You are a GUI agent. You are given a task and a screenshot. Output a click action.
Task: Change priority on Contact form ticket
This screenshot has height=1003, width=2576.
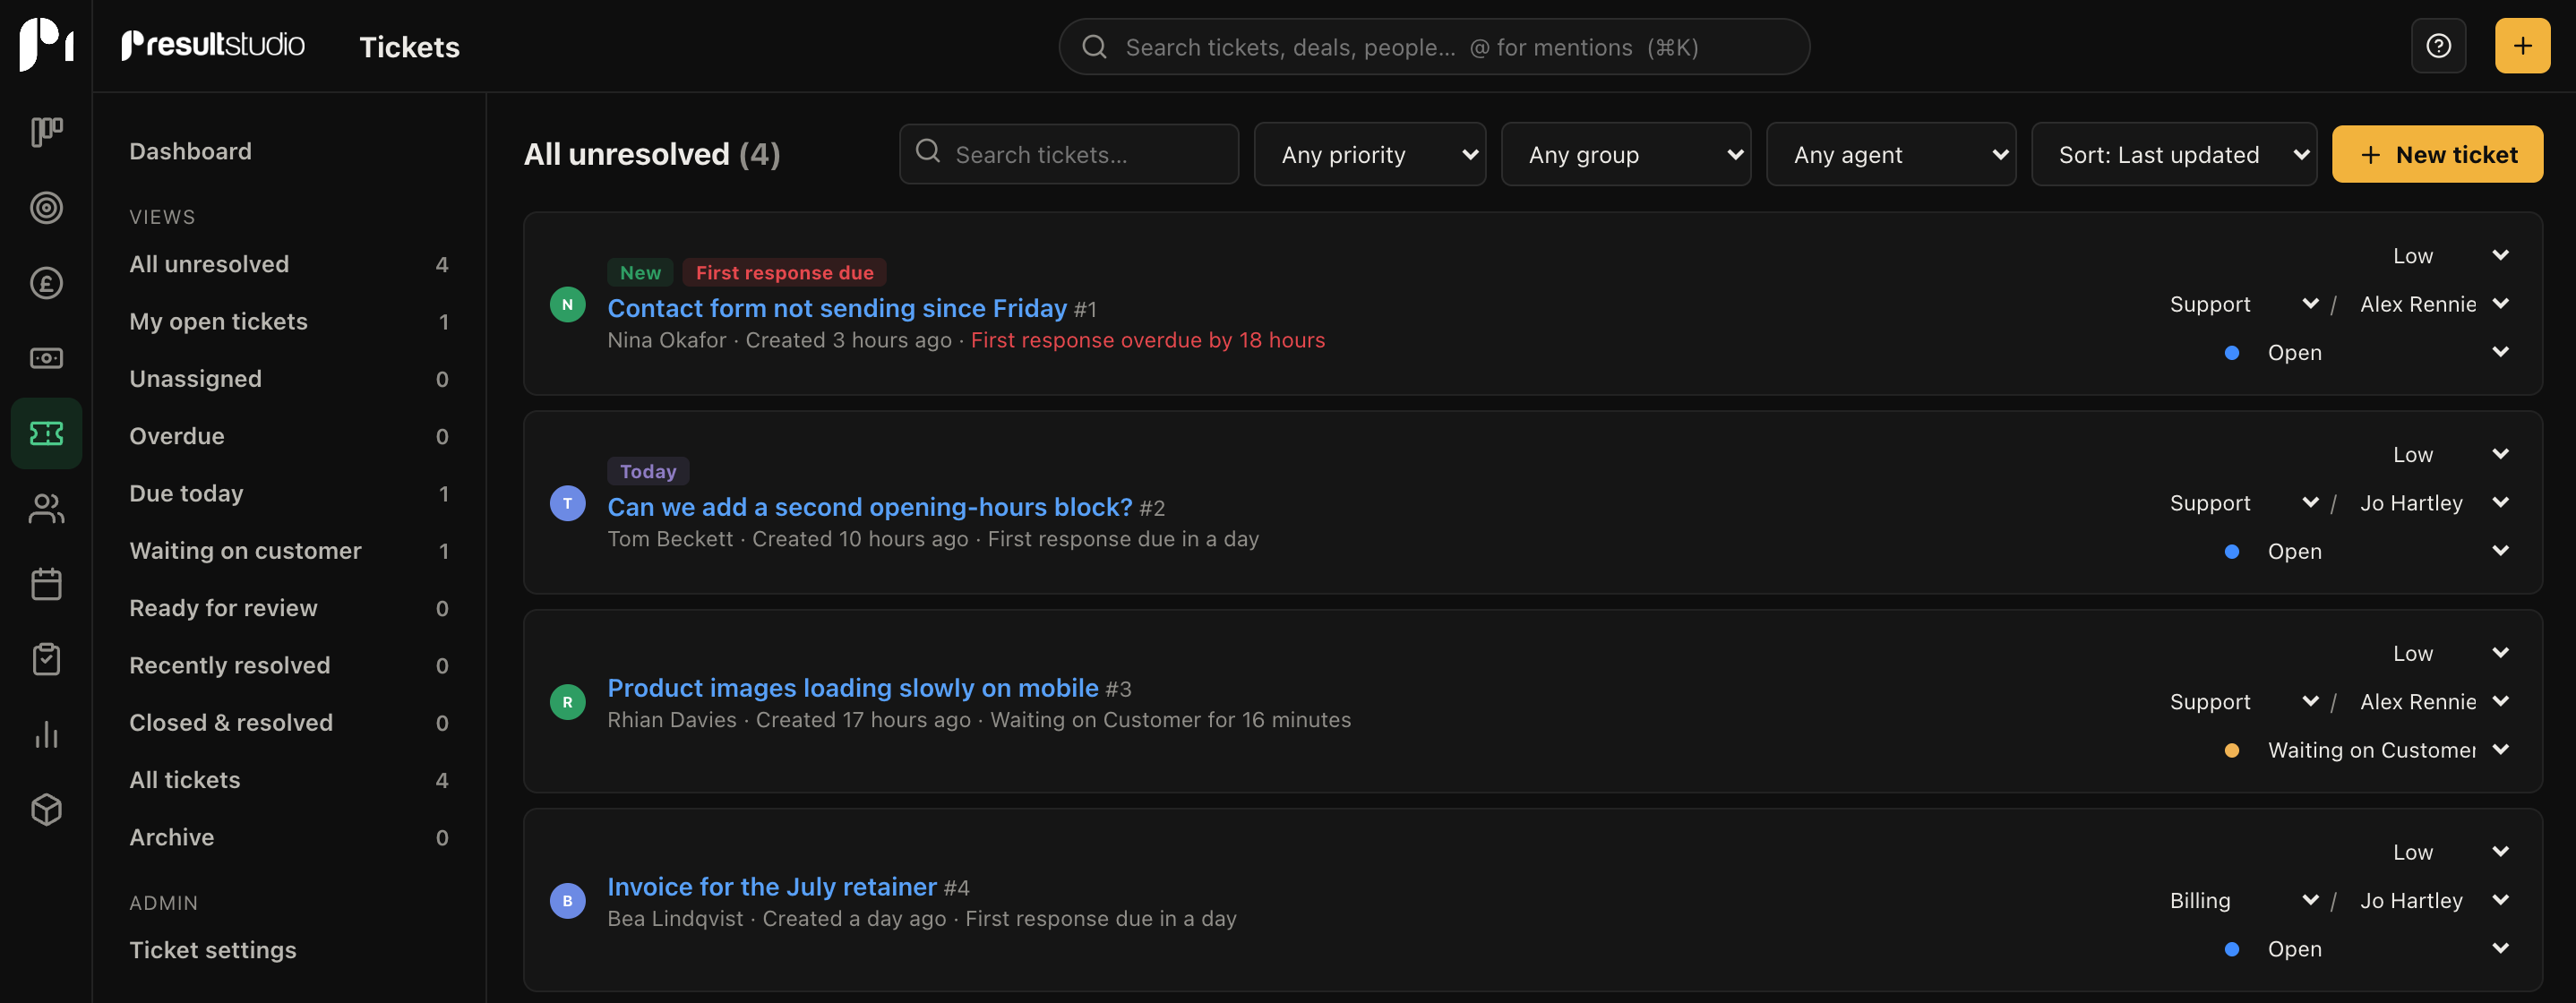(2451, 256)
